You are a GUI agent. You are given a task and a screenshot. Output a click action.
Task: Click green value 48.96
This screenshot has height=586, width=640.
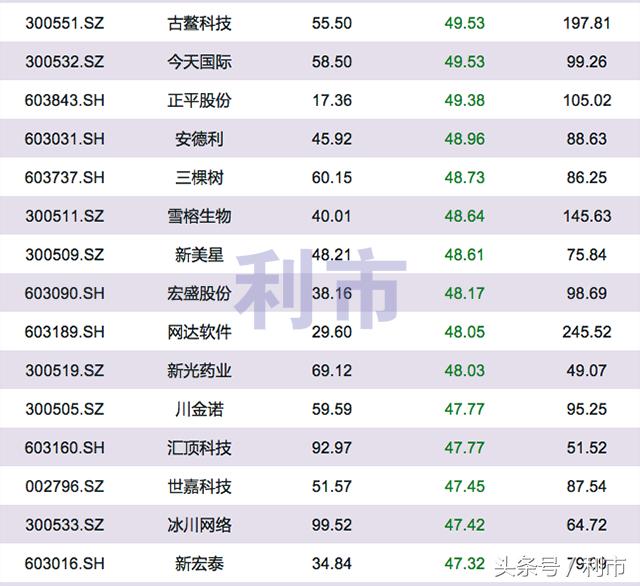pos(464,139)
